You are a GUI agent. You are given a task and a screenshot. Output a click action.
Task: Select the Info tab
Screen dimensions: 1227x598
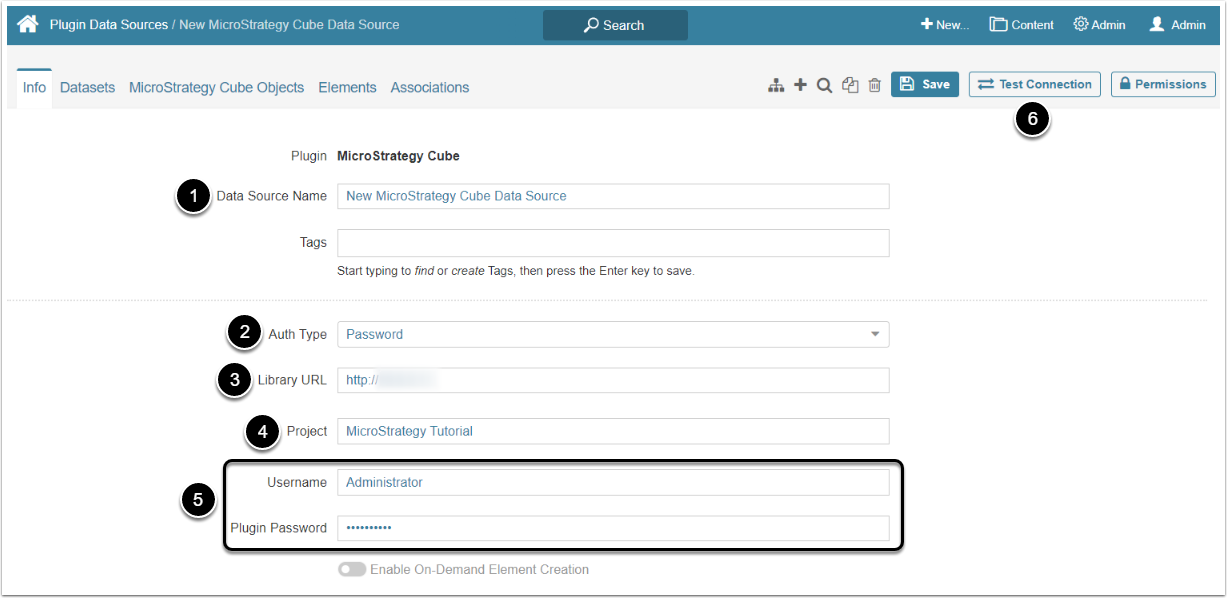pos(34,87)
